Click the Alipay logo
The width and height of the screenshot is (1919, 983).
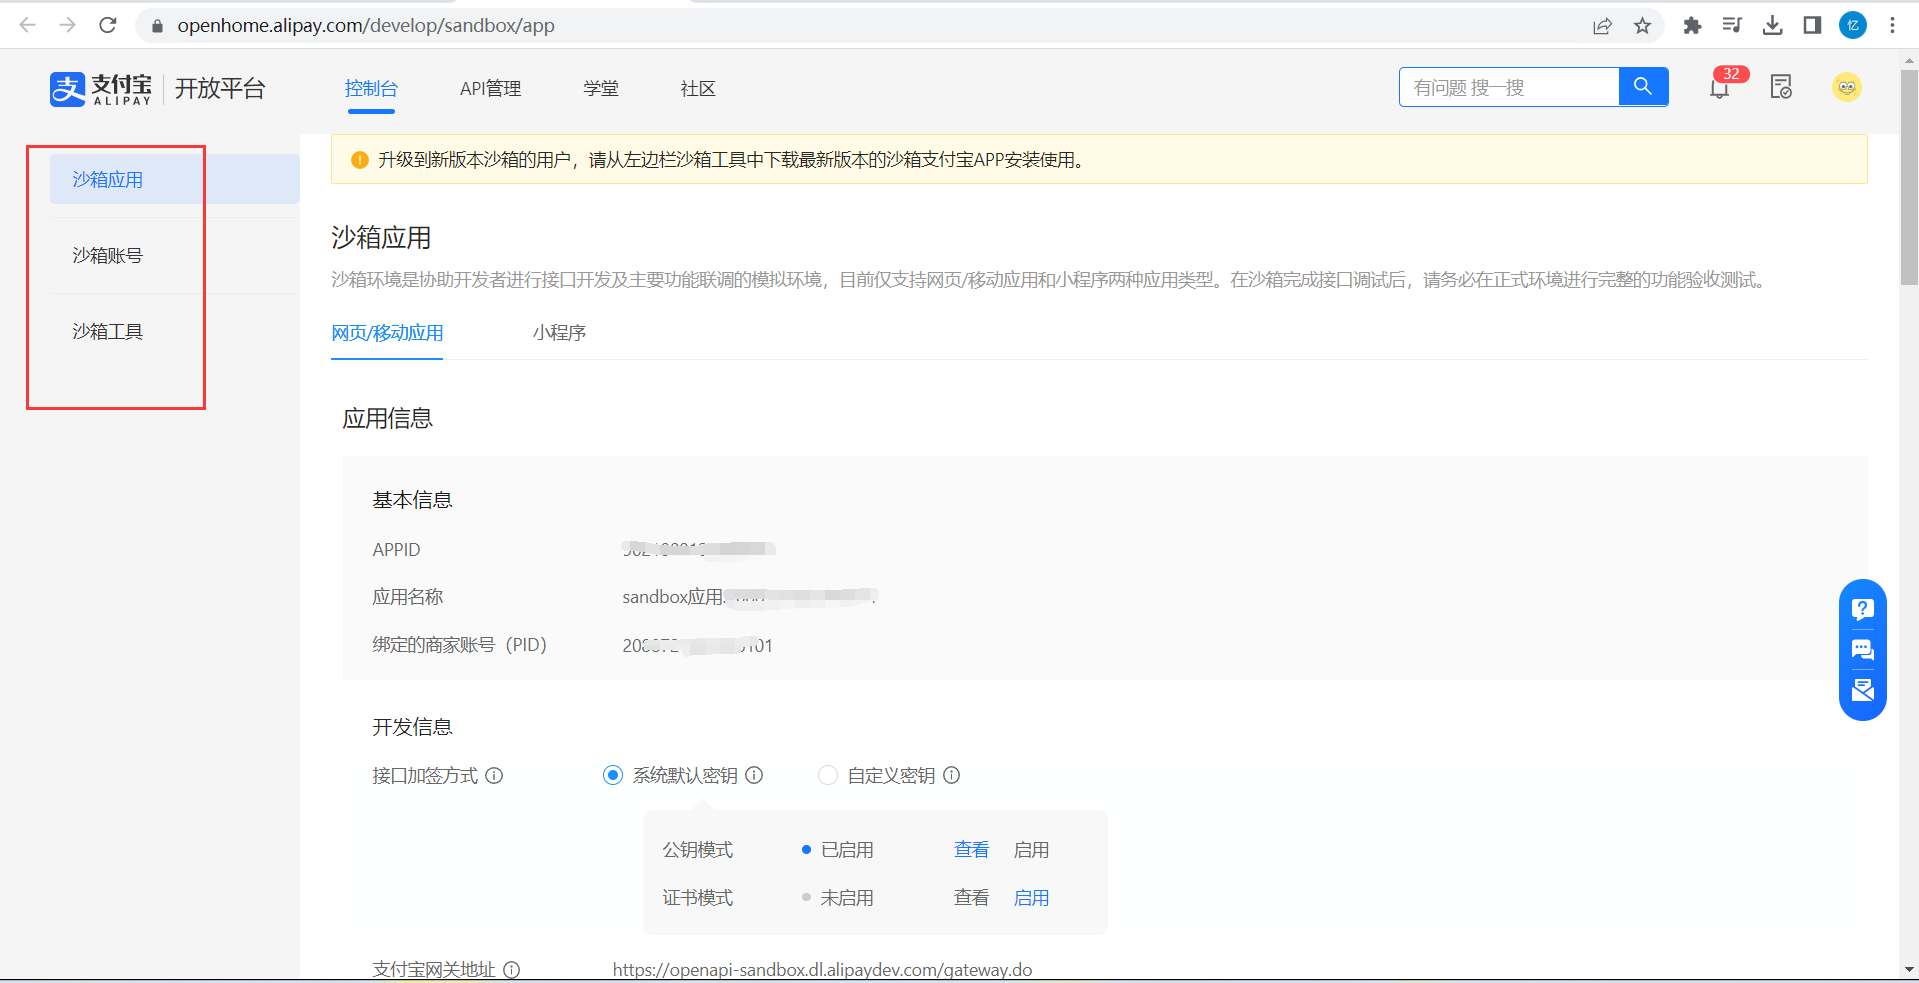101,89
